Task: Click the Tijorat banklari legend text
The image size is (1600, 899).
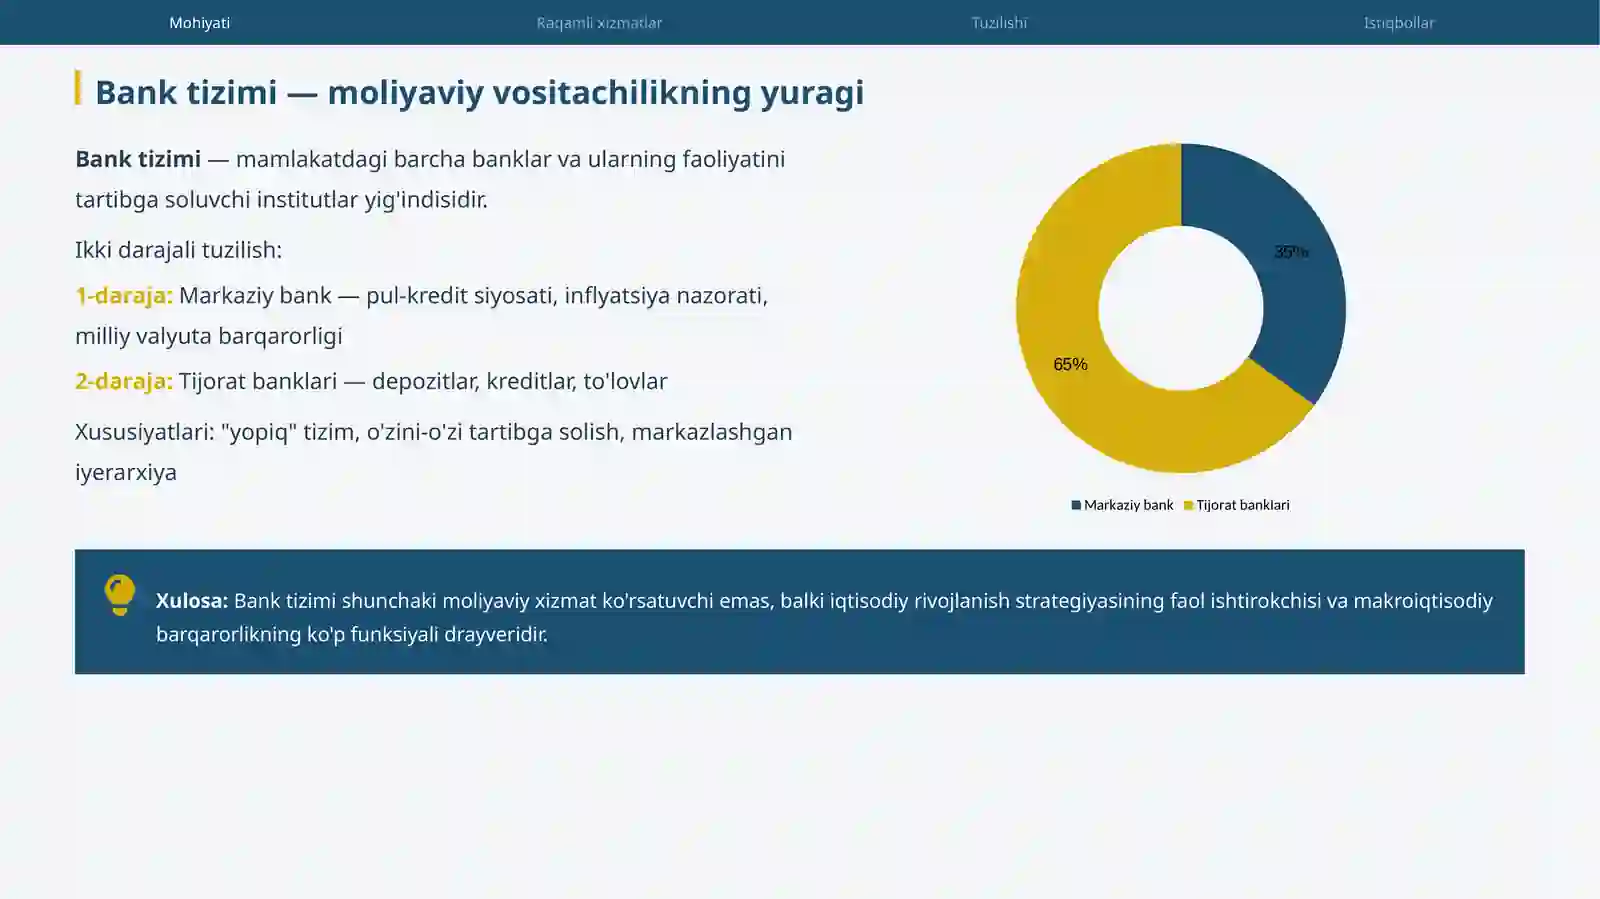Action: pos(1243,505)
